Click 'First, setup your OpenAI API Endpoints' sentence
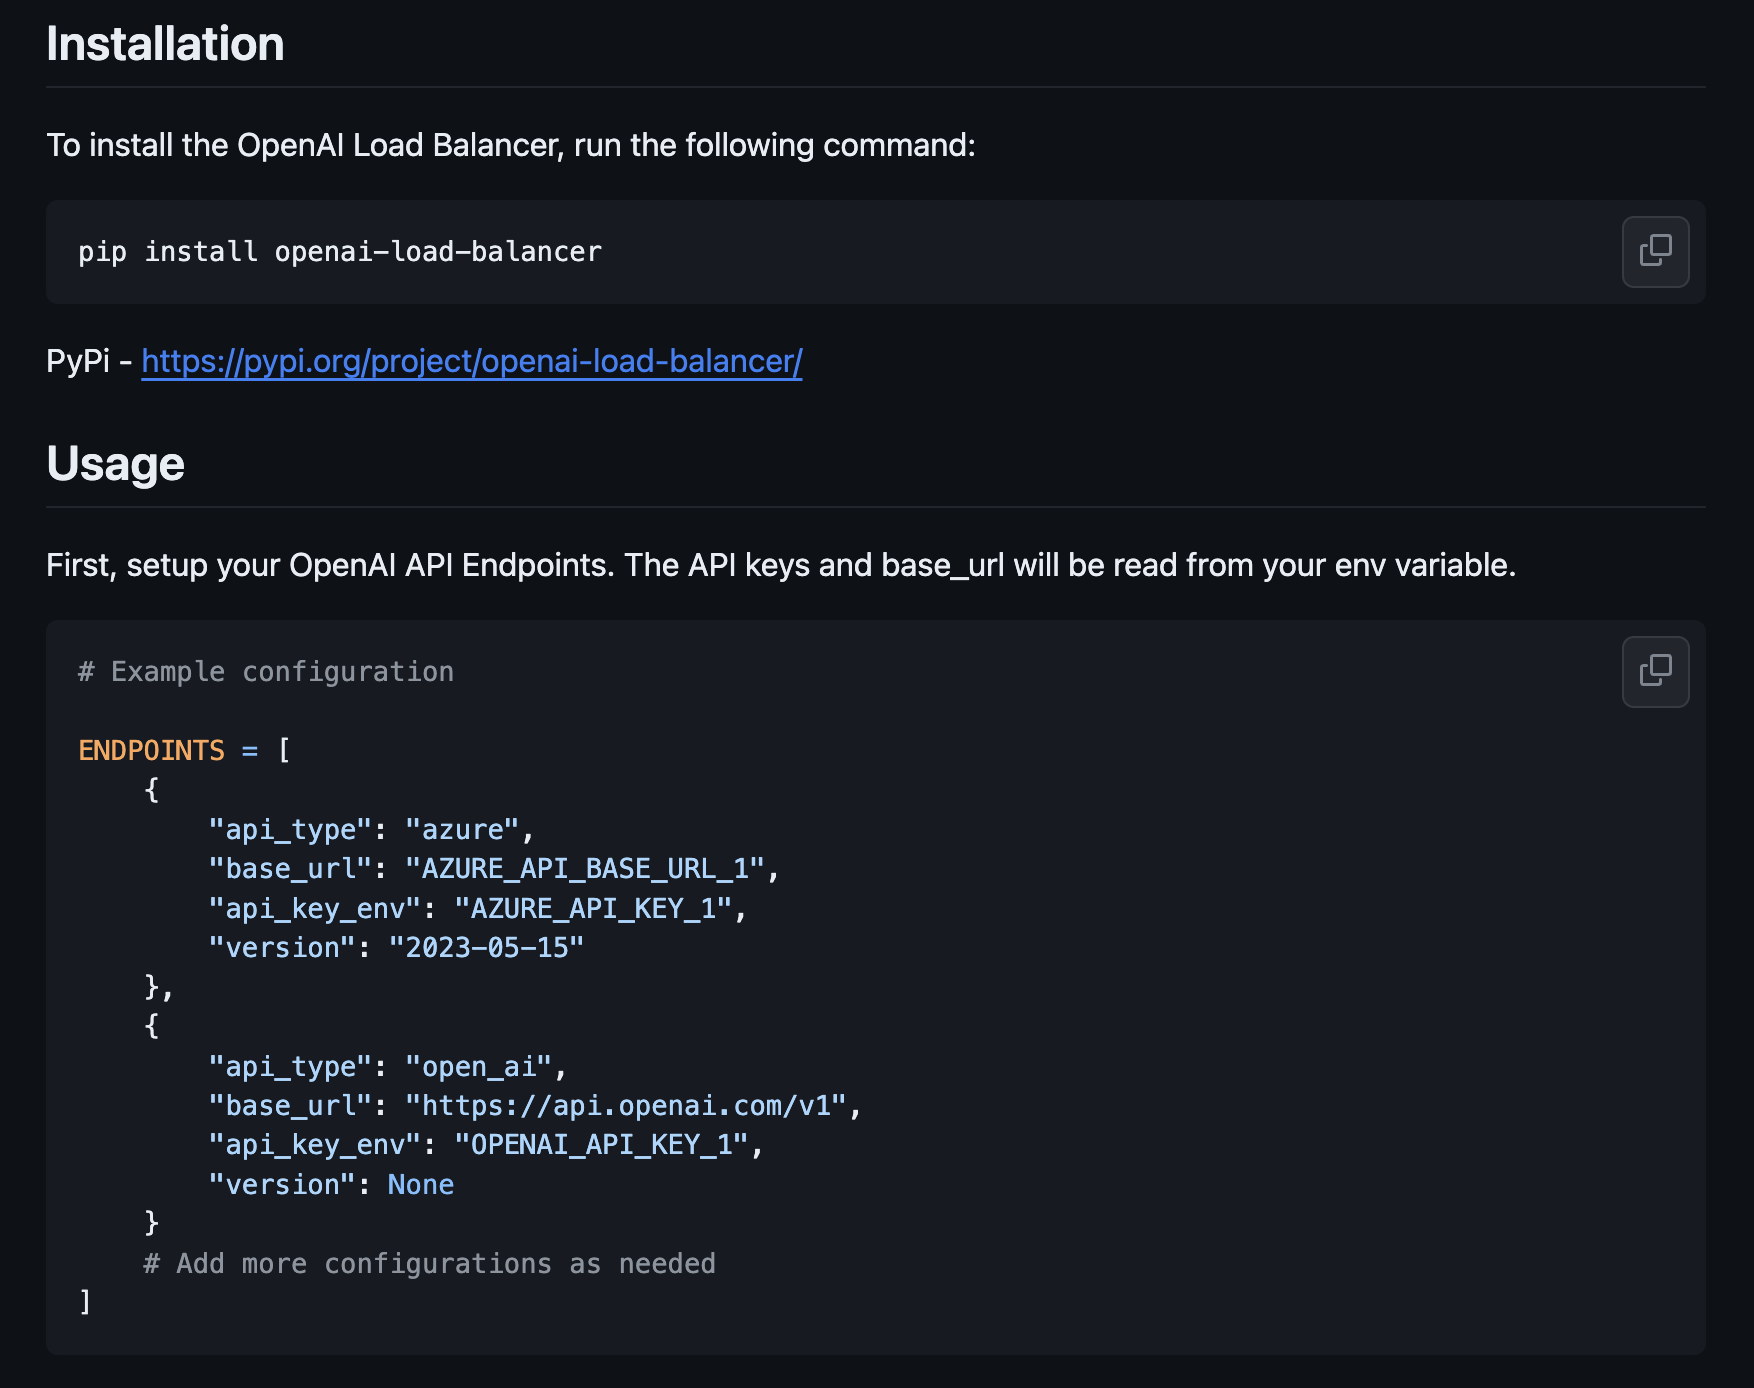The image size is (1754, 1388). tap(781, 565)
